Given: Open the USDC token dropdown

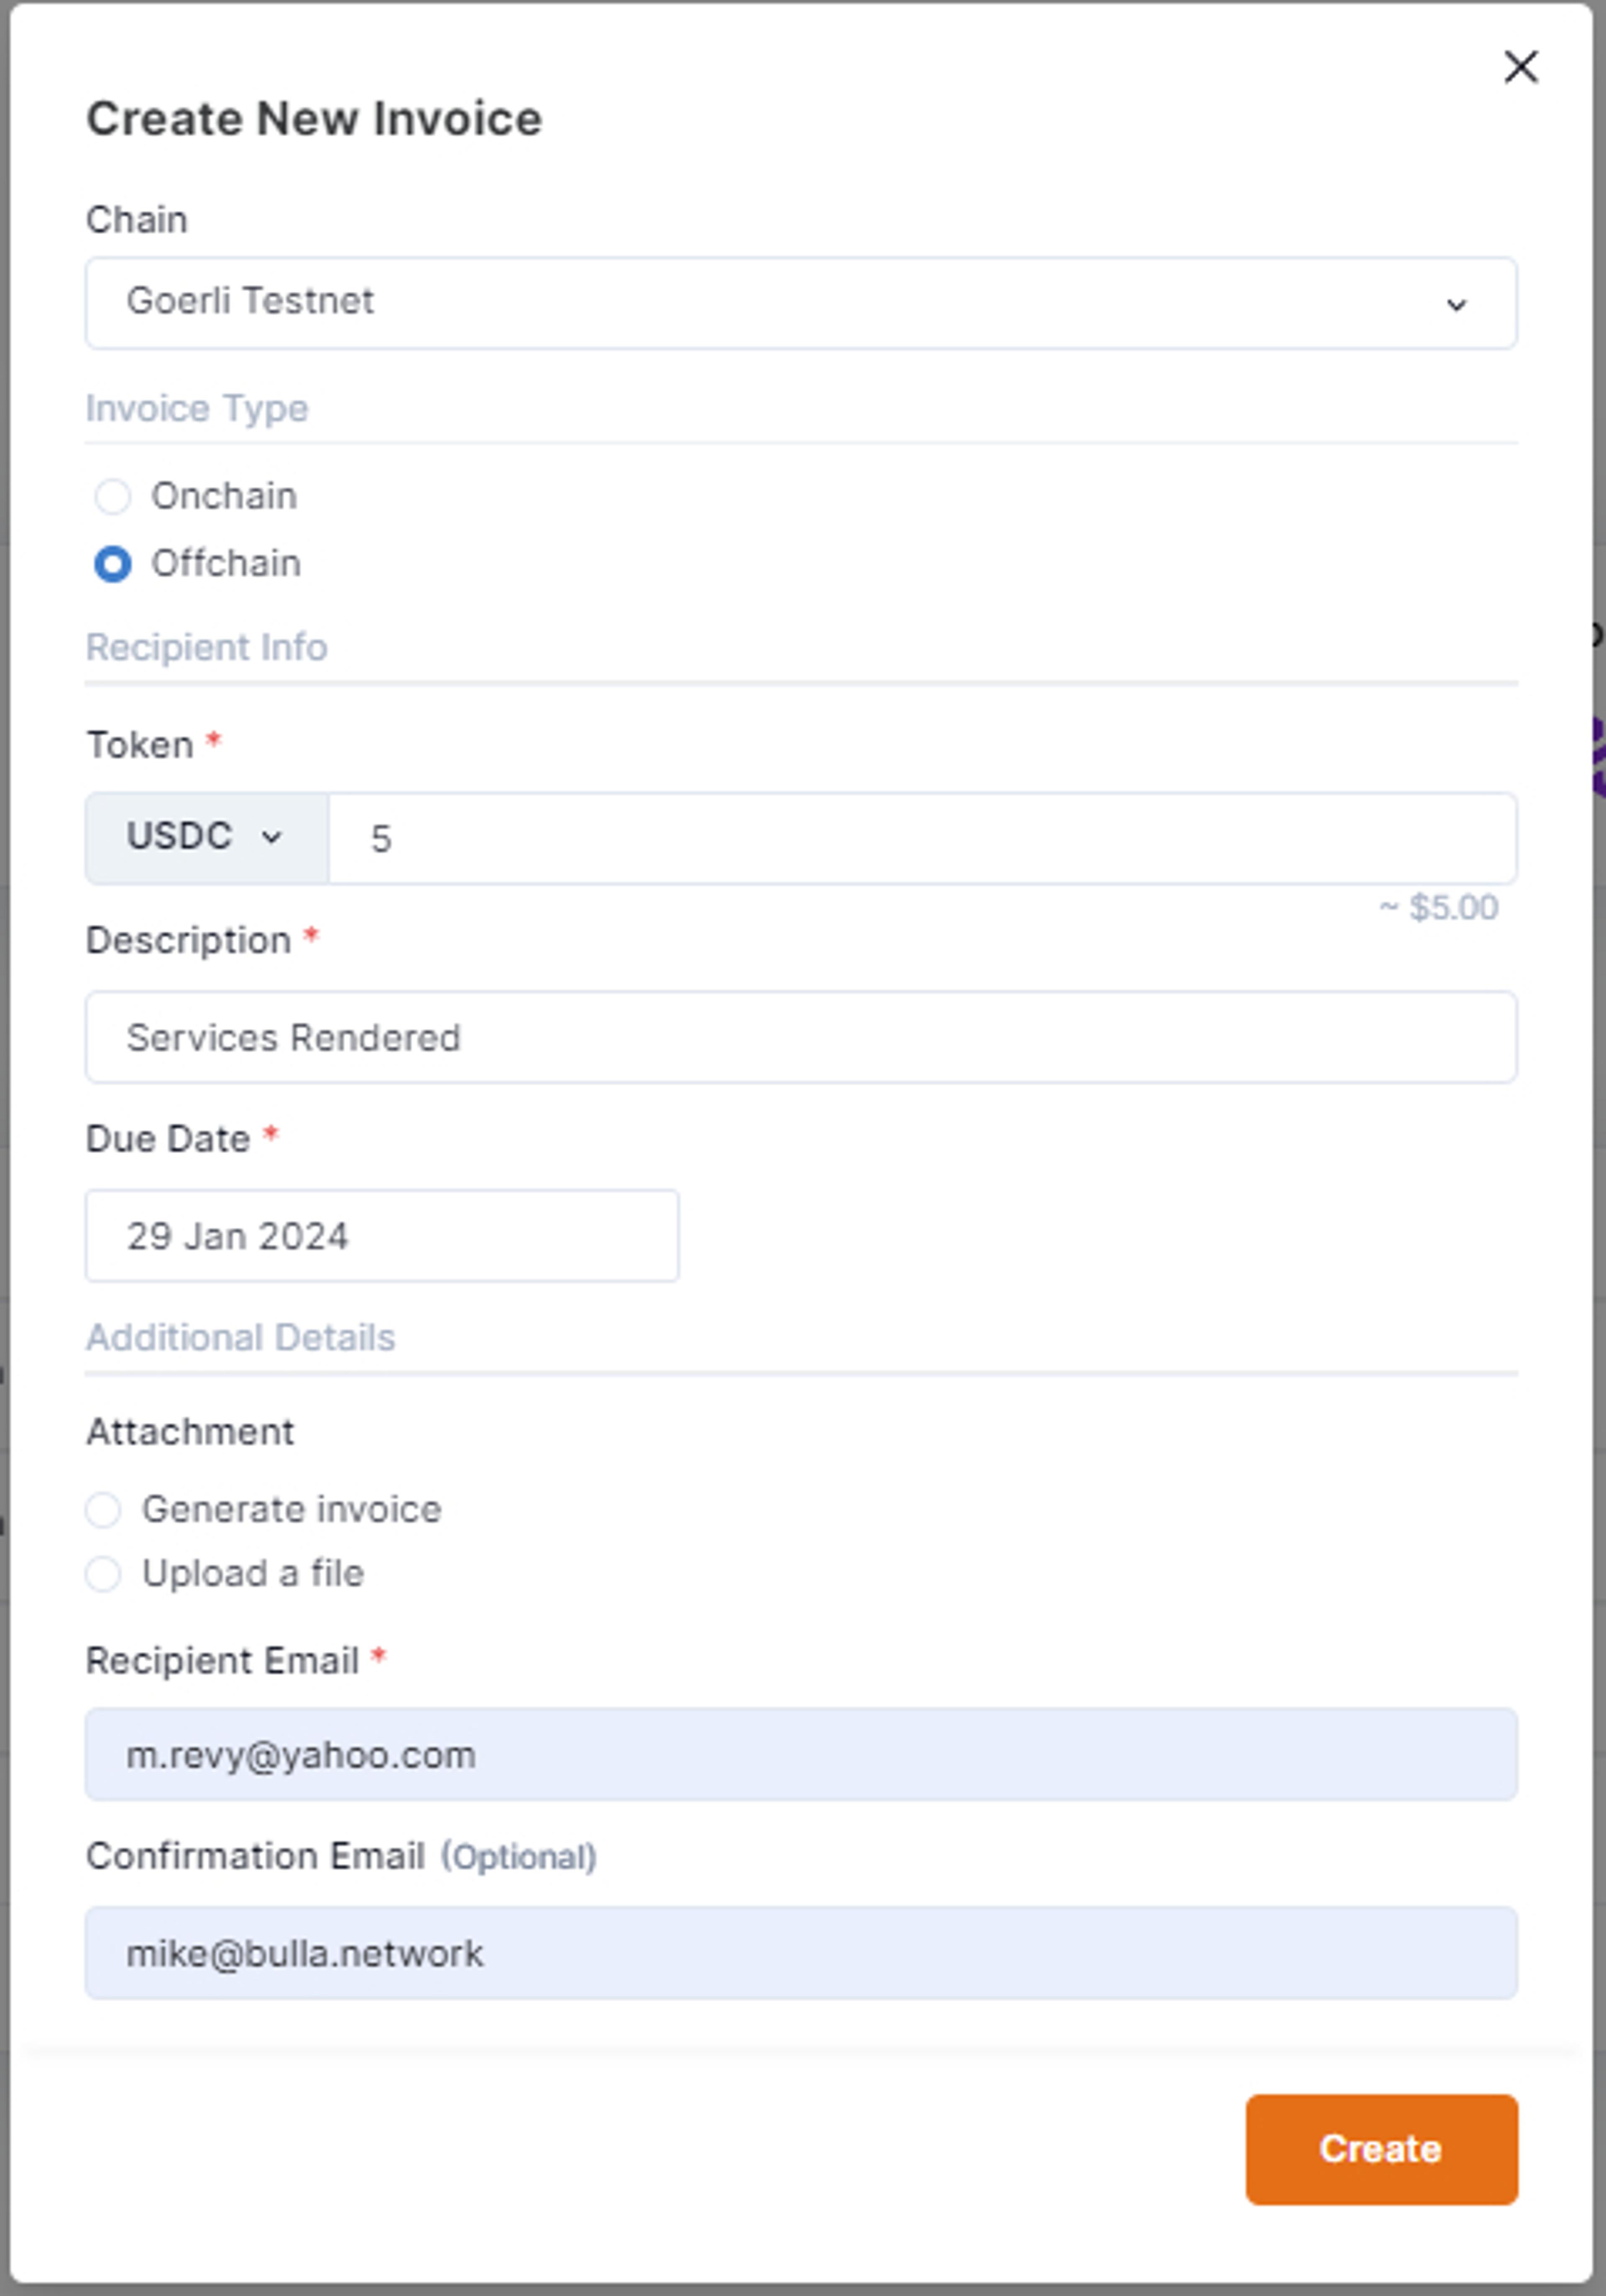Looking at the screenshot, I should [205, 837].
